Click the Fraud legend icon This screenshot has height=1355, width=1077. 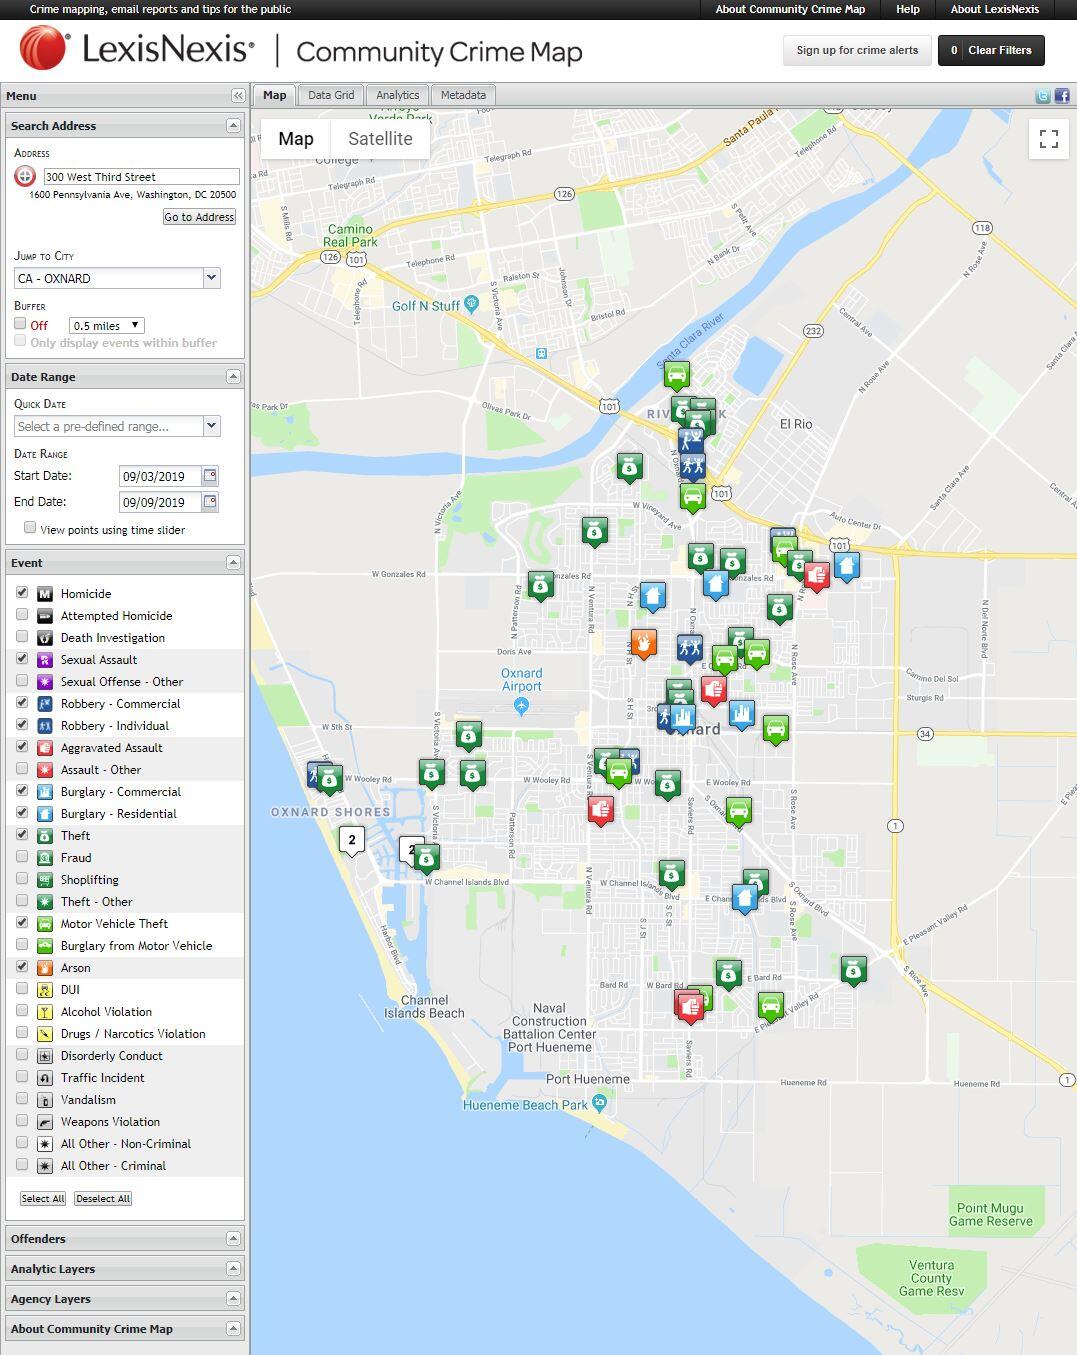pos(44,858)
